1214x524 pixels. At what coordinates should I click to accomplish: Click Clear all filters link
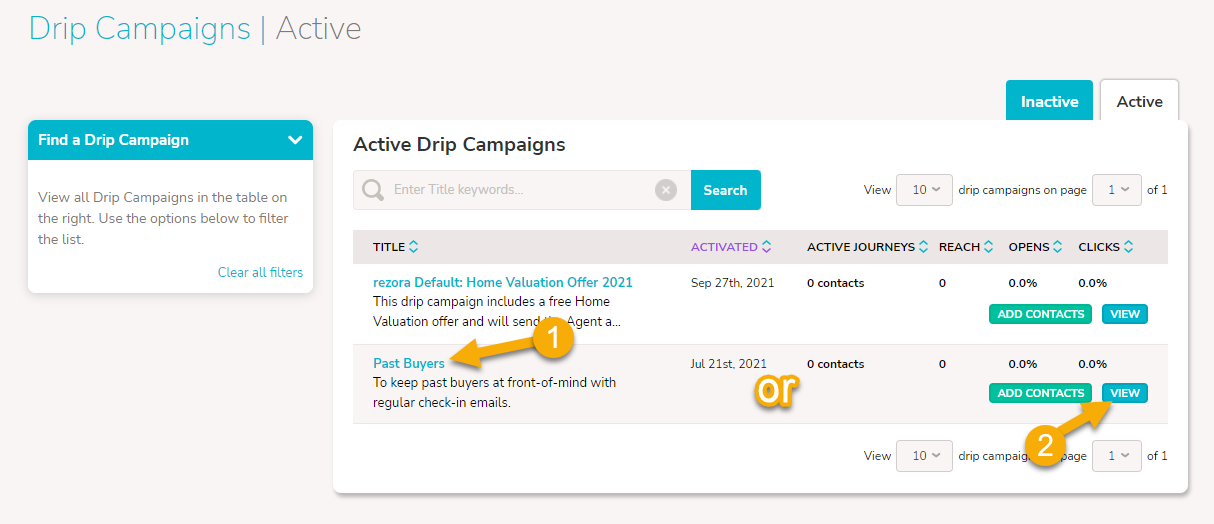260,272
